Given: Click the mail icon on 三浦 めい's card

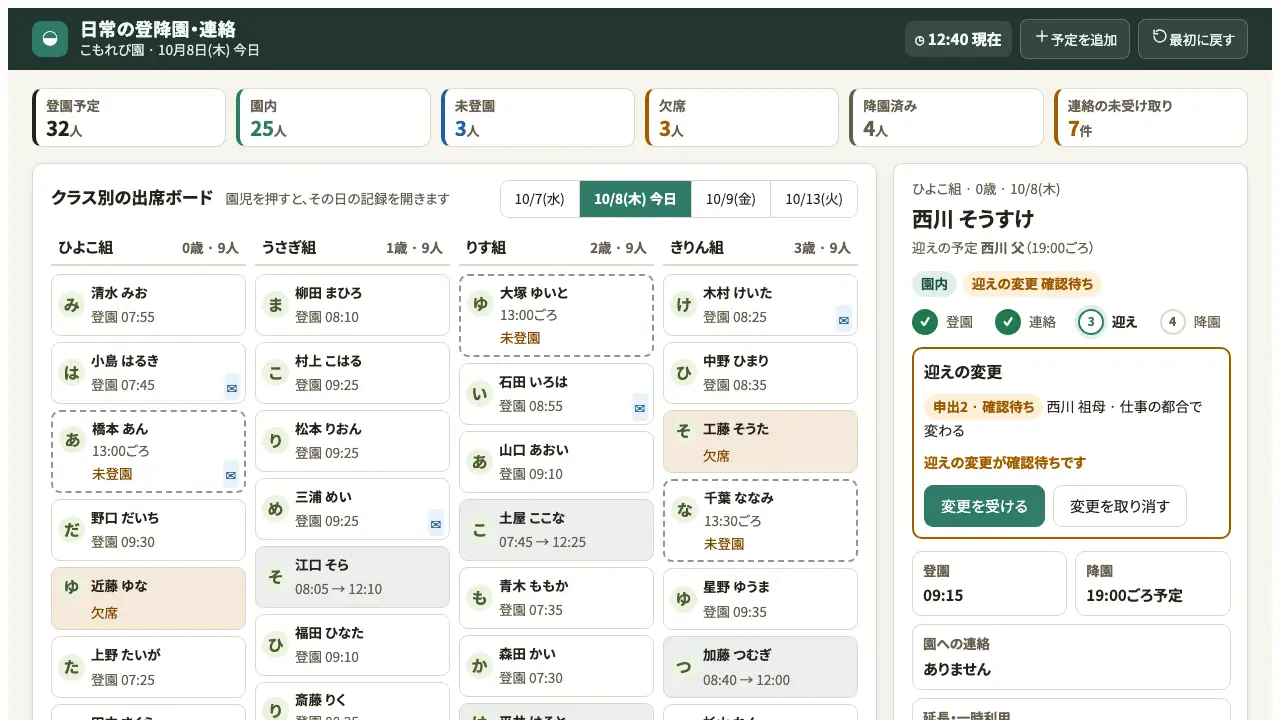Looking at the screenshot, I should pyautogui.click(x=436, y=523).
